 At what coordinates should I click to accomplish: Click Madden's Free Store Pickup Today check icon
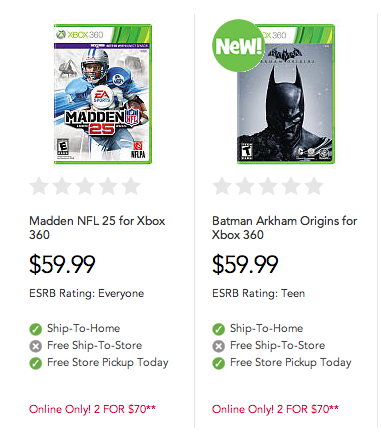click(36, 363)
